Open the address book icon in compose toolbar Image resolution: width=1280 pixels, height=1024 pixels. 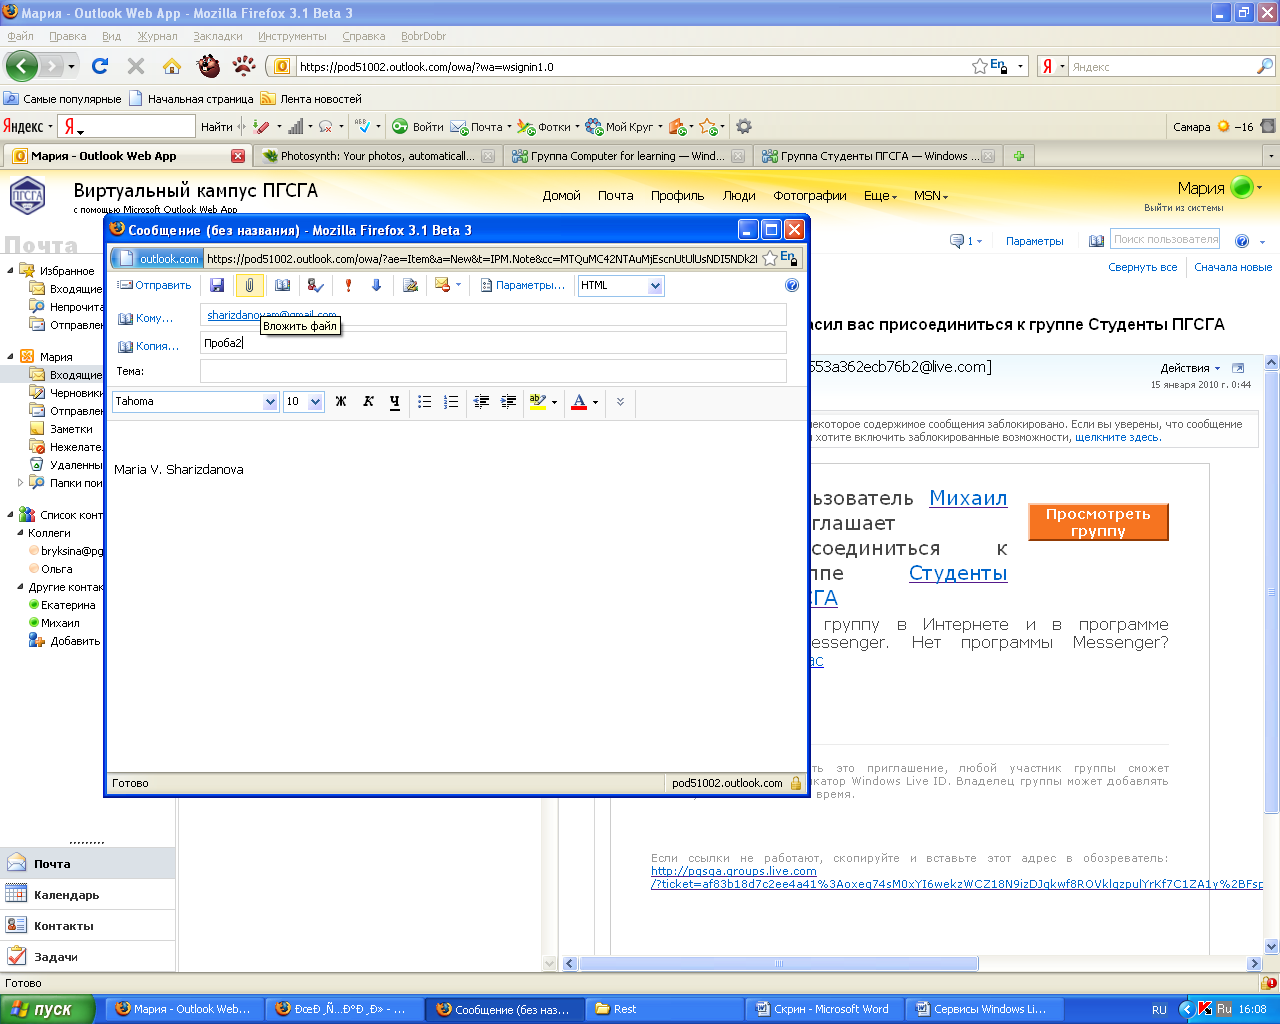click(x=283, y=286)
